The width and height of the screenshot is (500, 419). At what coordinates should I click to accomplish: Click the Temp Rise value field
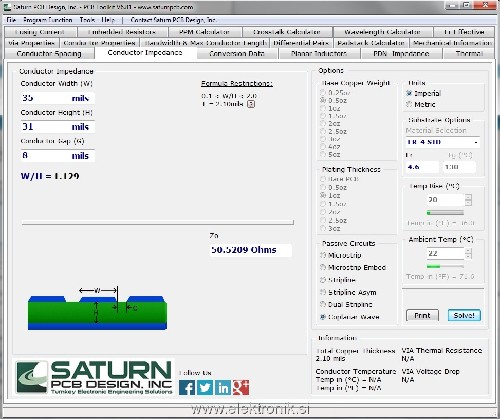click(x=445, y=200)
